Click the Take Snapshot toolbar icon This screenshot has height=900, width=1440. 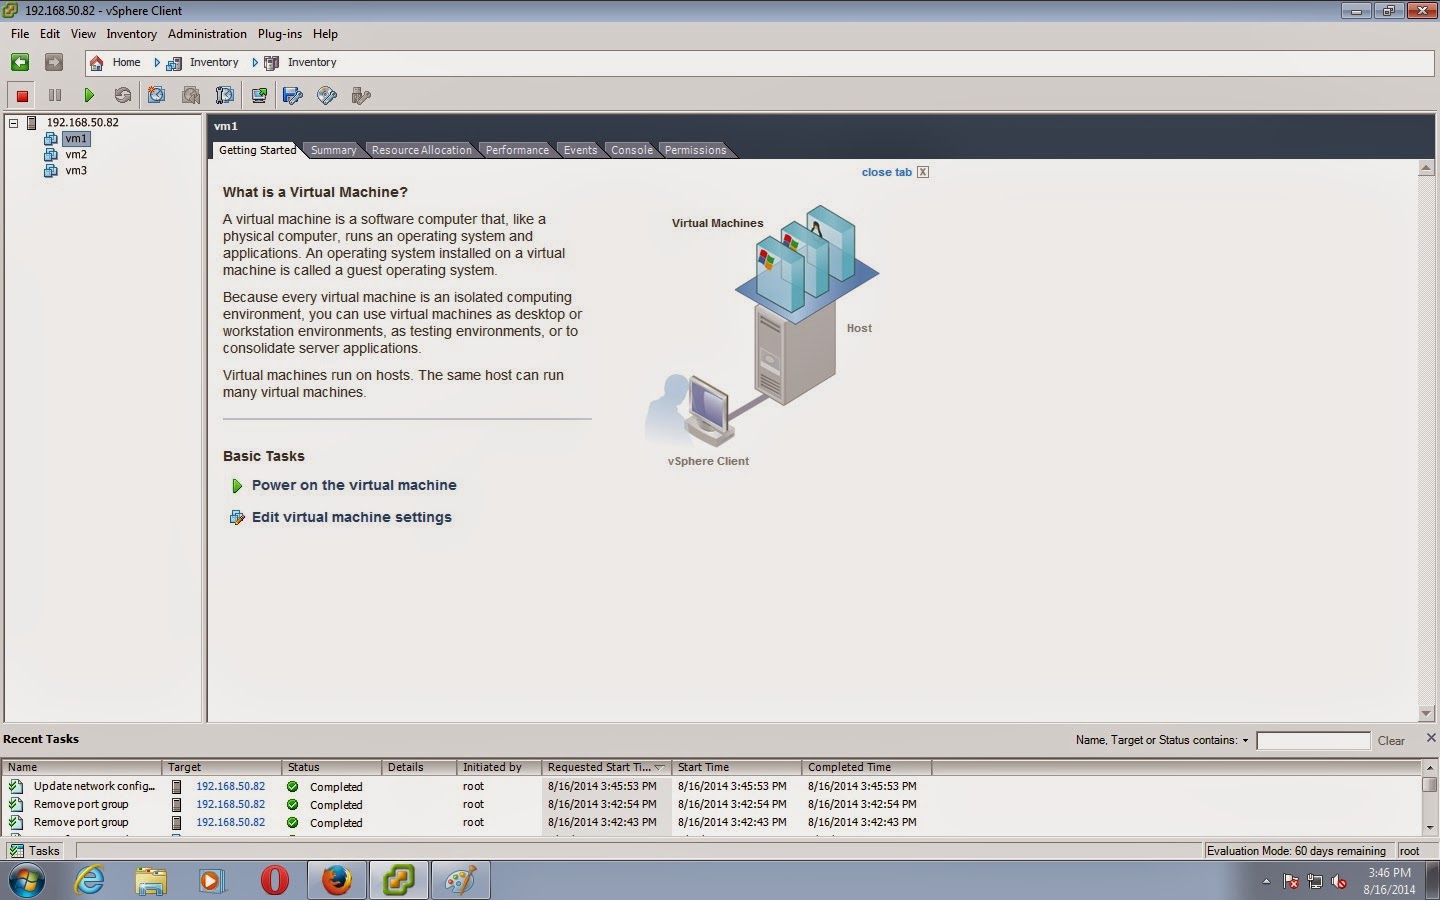[x=157, y=96]
